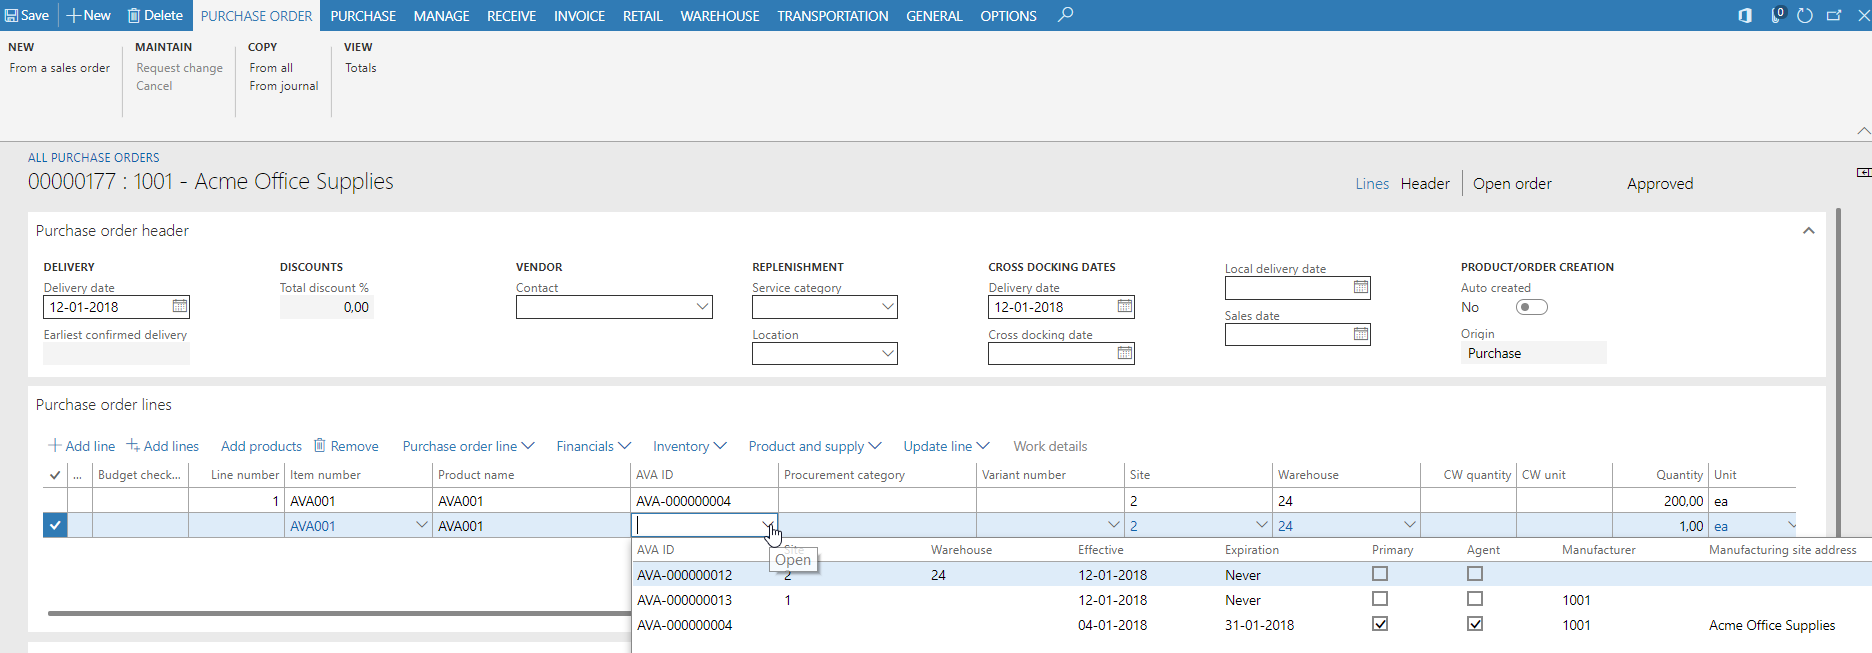Image resolution: width=1872 pixels, height=653 pixels.
Task: Switch to the MANAGE tab
Action: (x=441, y=16)
